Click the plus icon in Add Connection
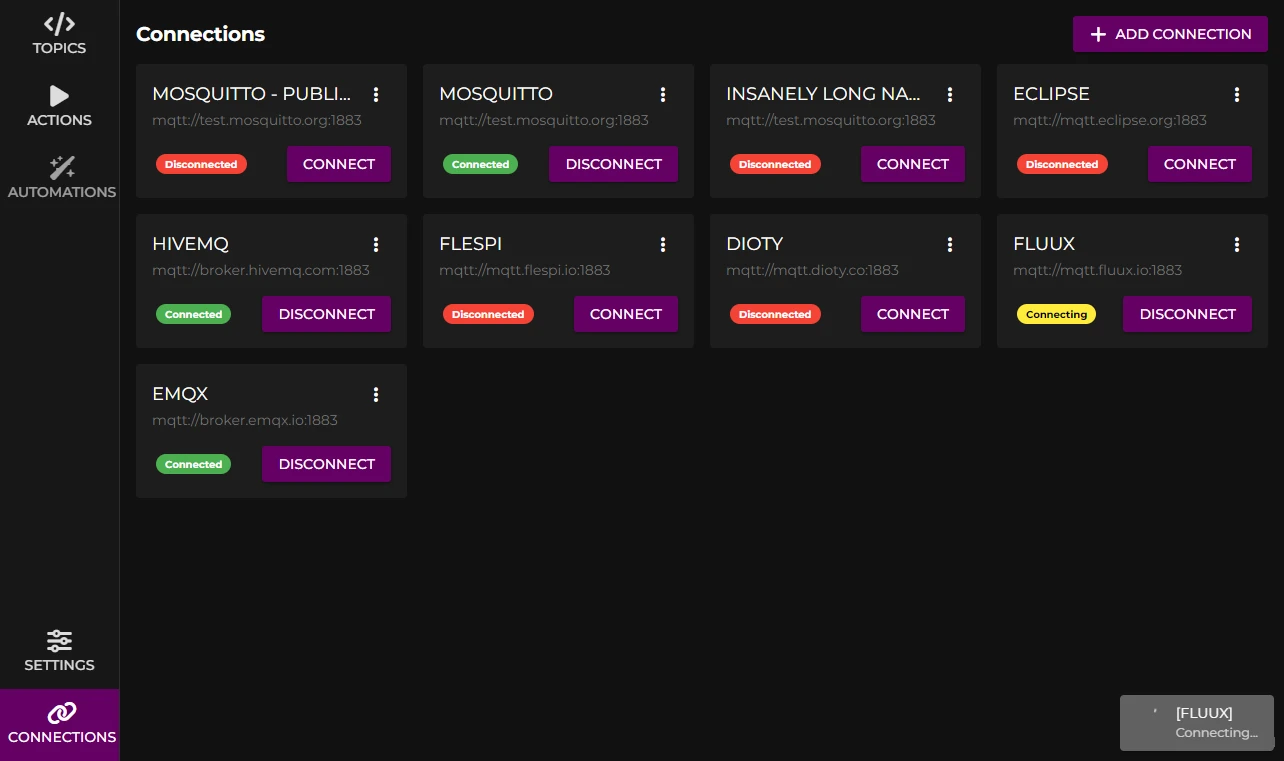The image size is (1284, 761). coord(1098,34)
